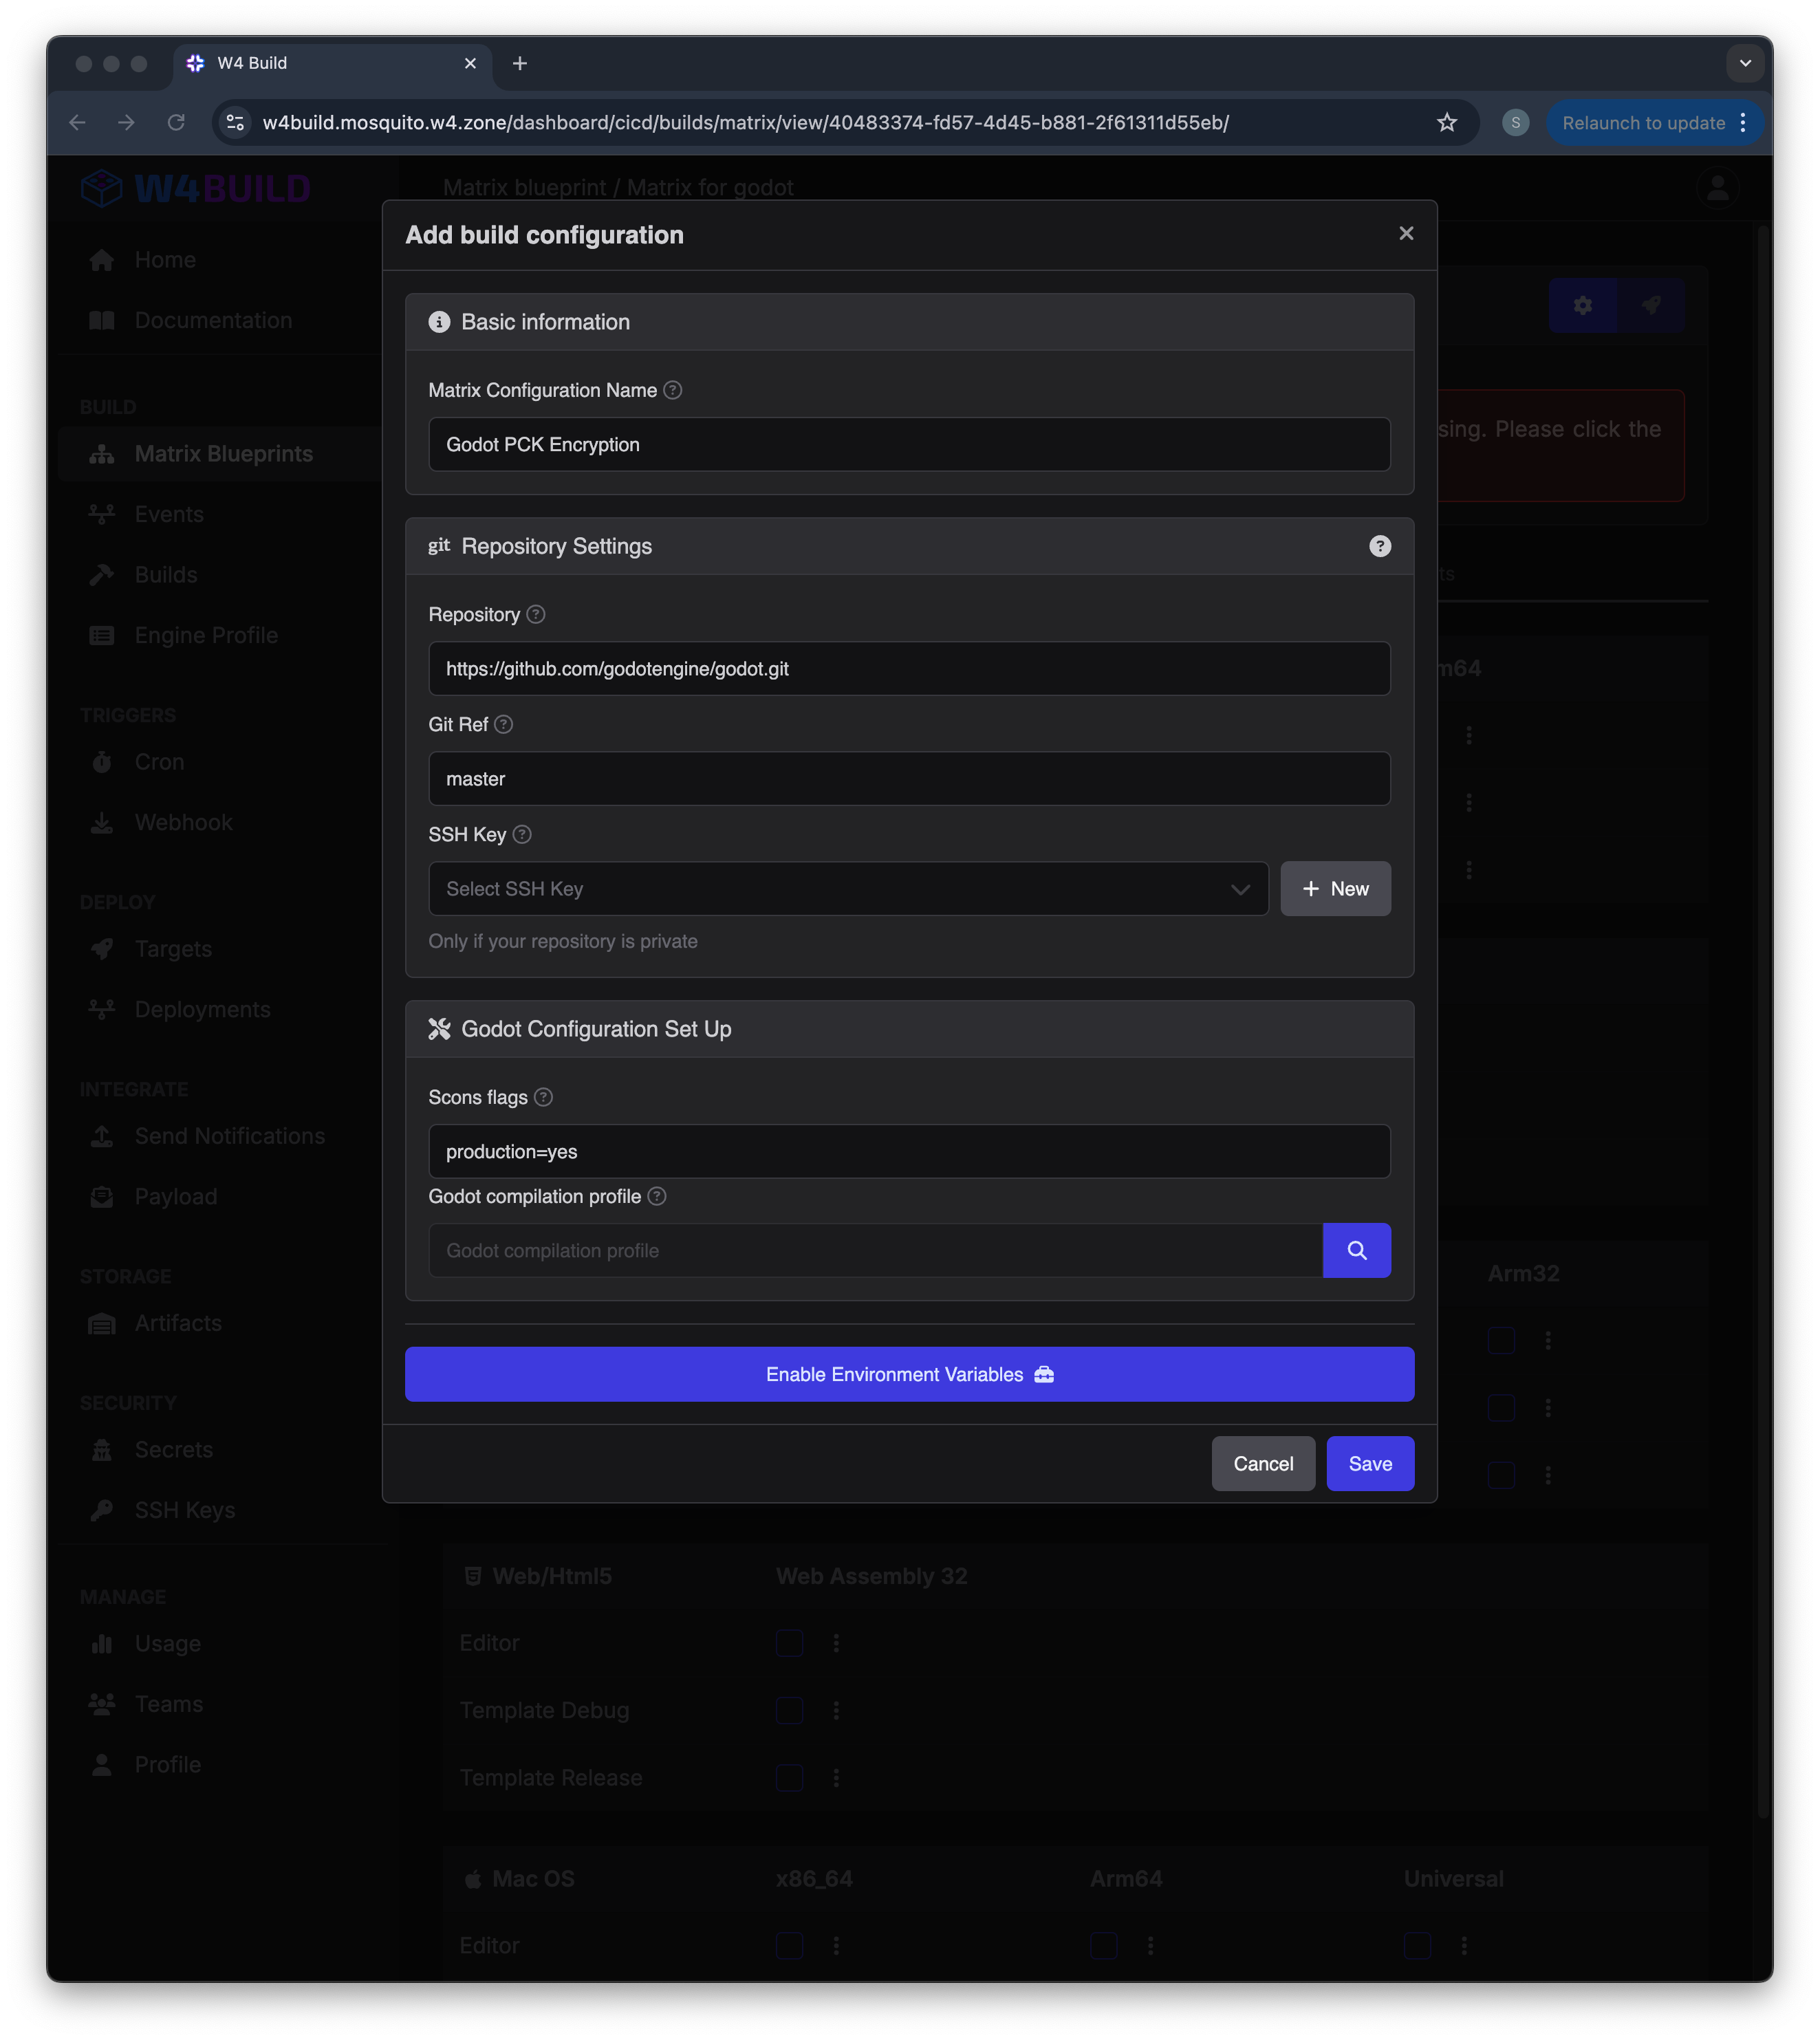Click the Deployments sidebar icon
Screen dimensions: 1820x2040
tap(102, 1009)
